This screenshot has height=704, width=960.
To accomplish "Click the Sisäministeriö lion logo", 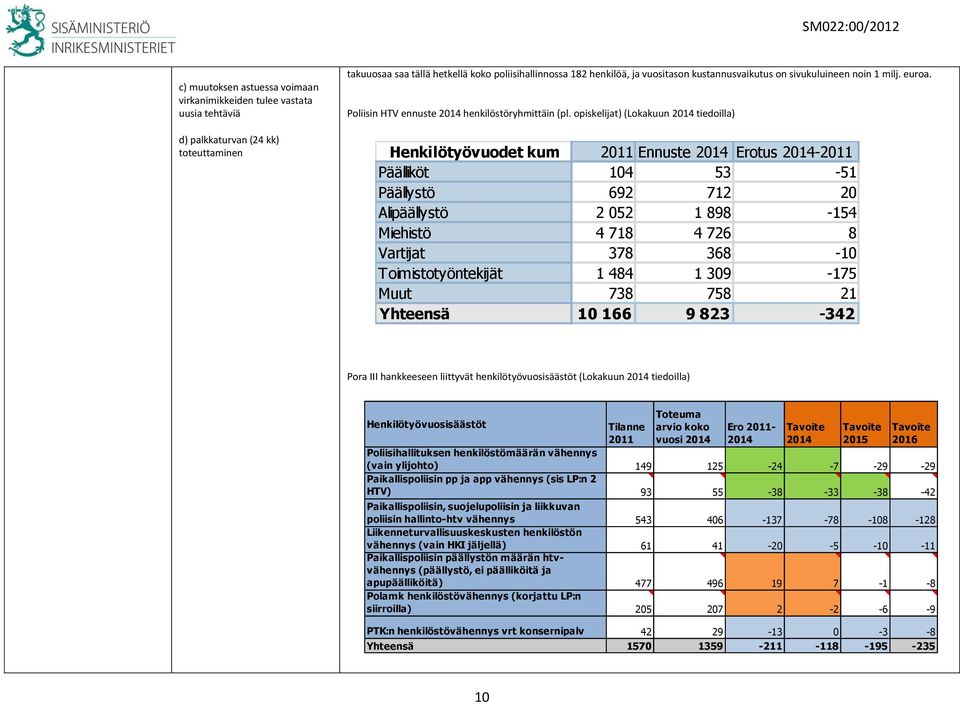I will pyautogui.click(x=26, y=30).
